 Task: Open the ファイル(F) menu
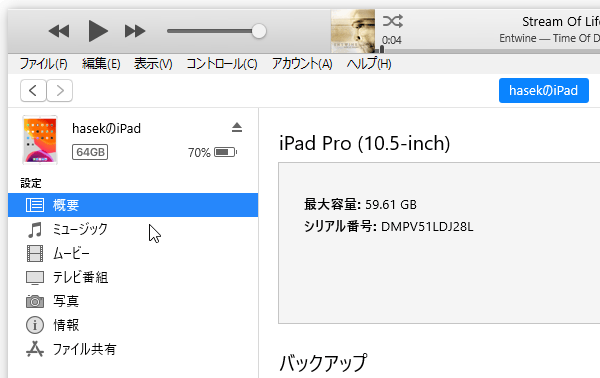pos(44,64)
